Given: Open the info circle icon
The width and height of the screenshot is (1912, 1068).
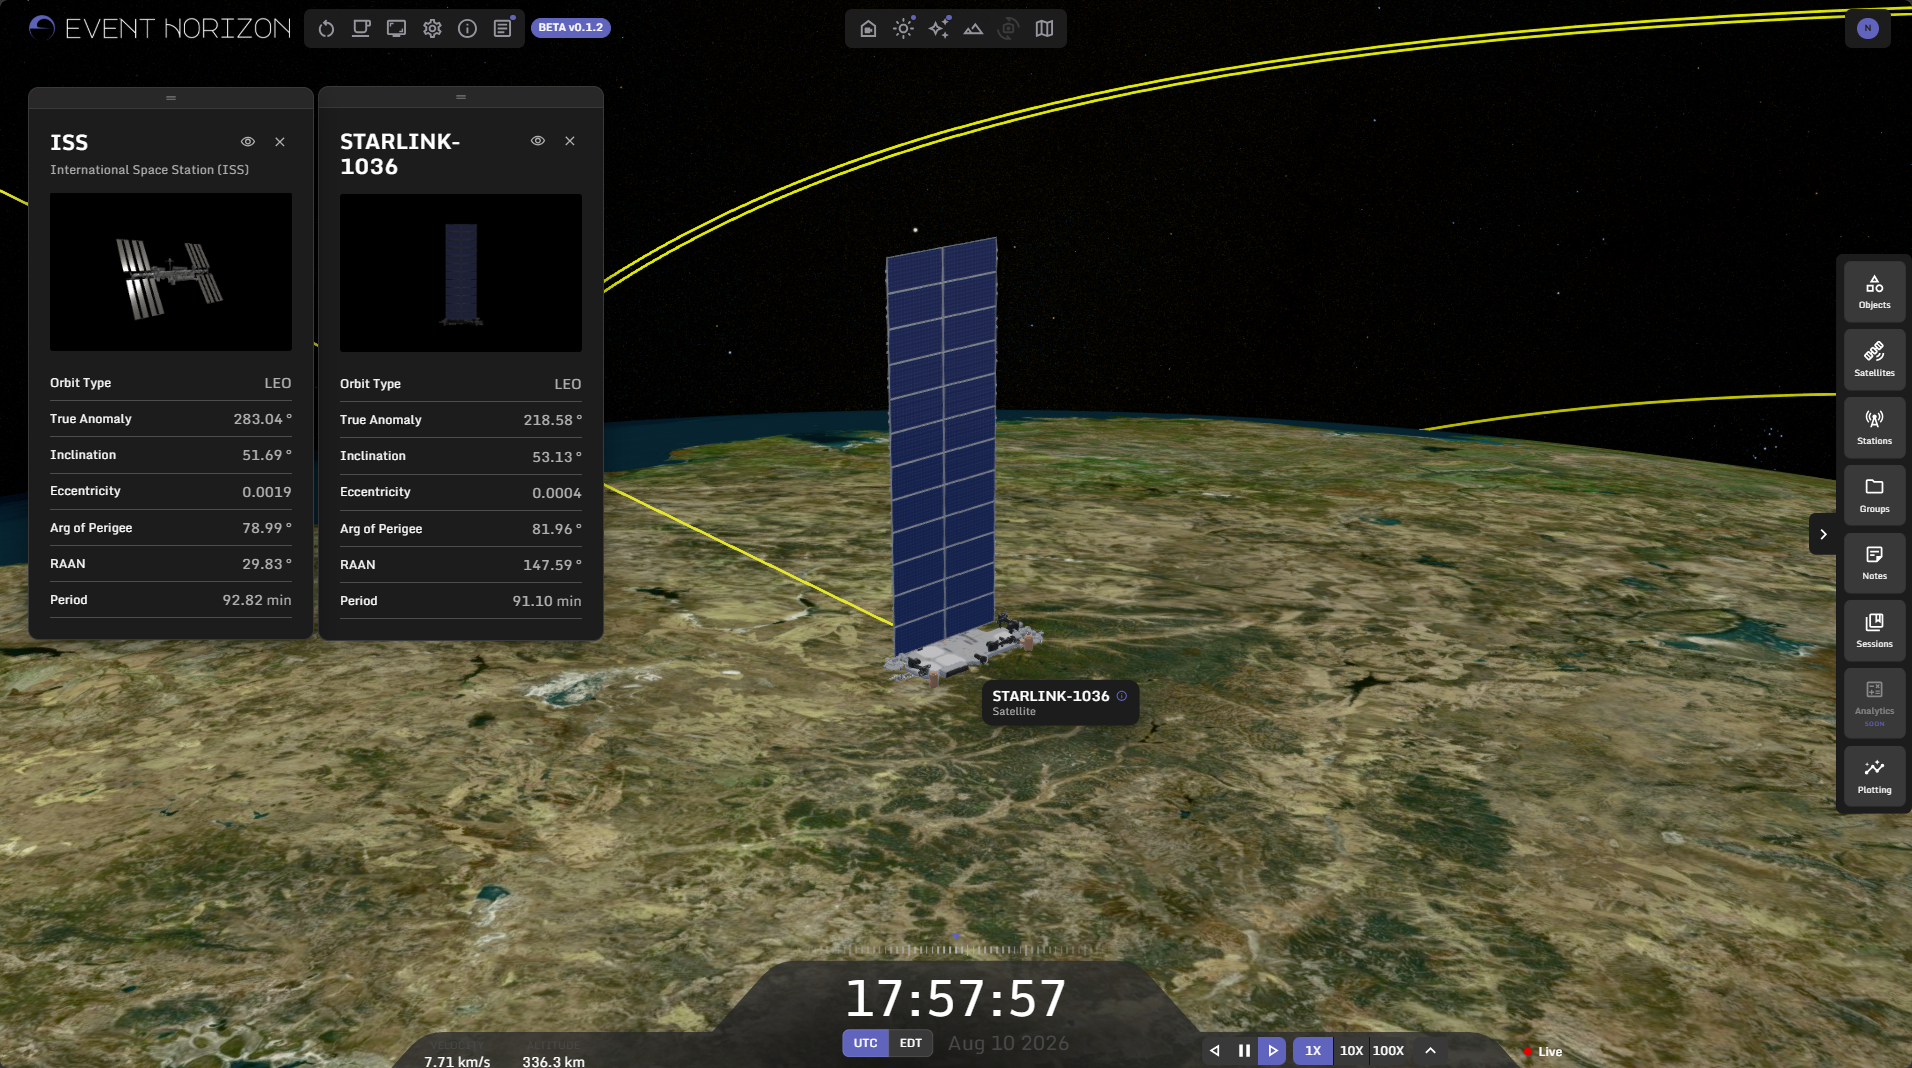Looking at the screenshot, I should point(467,29).
